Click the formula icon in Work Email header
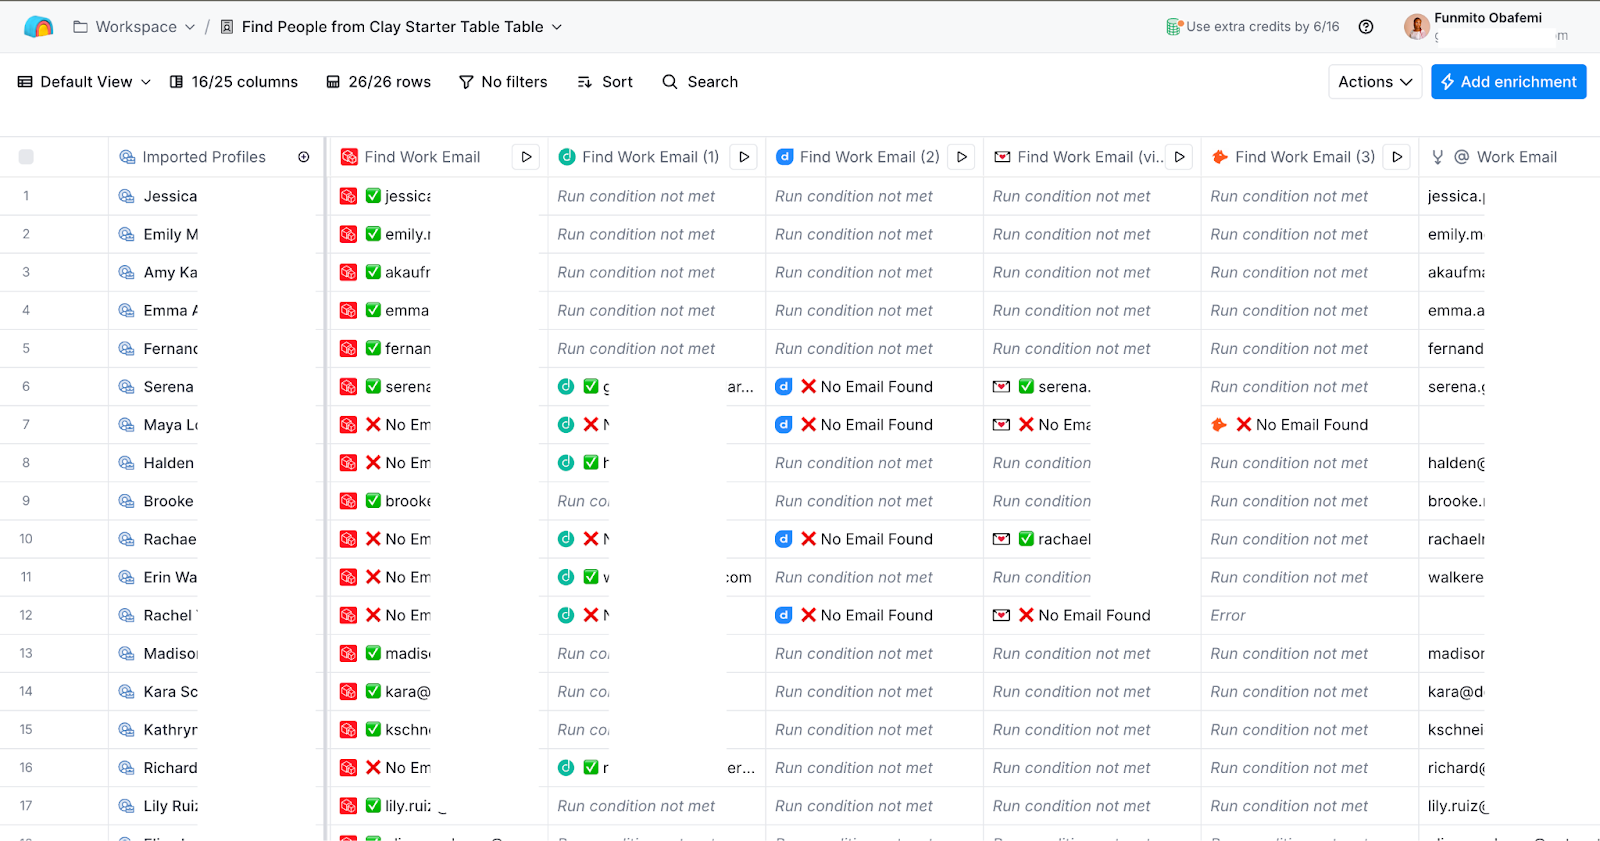The image size is (1600, 841). pyautogui.click(x=1438, y=157)
